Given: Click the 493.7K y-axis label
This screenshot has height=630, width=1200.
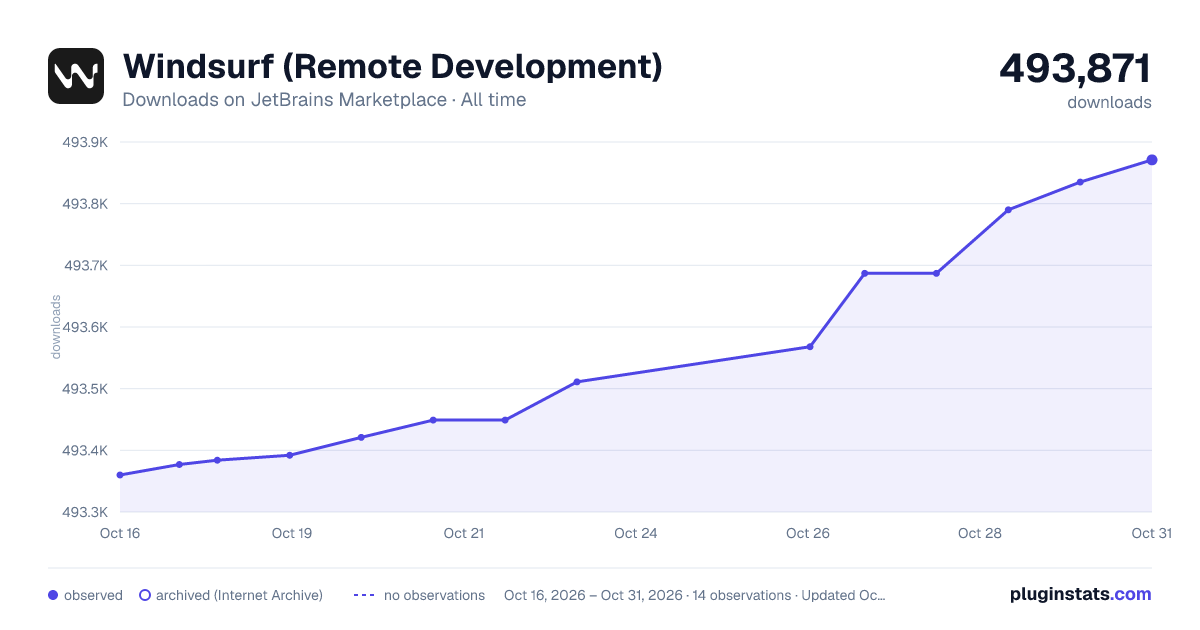Looking at the screenshot, I should (85, 266).
